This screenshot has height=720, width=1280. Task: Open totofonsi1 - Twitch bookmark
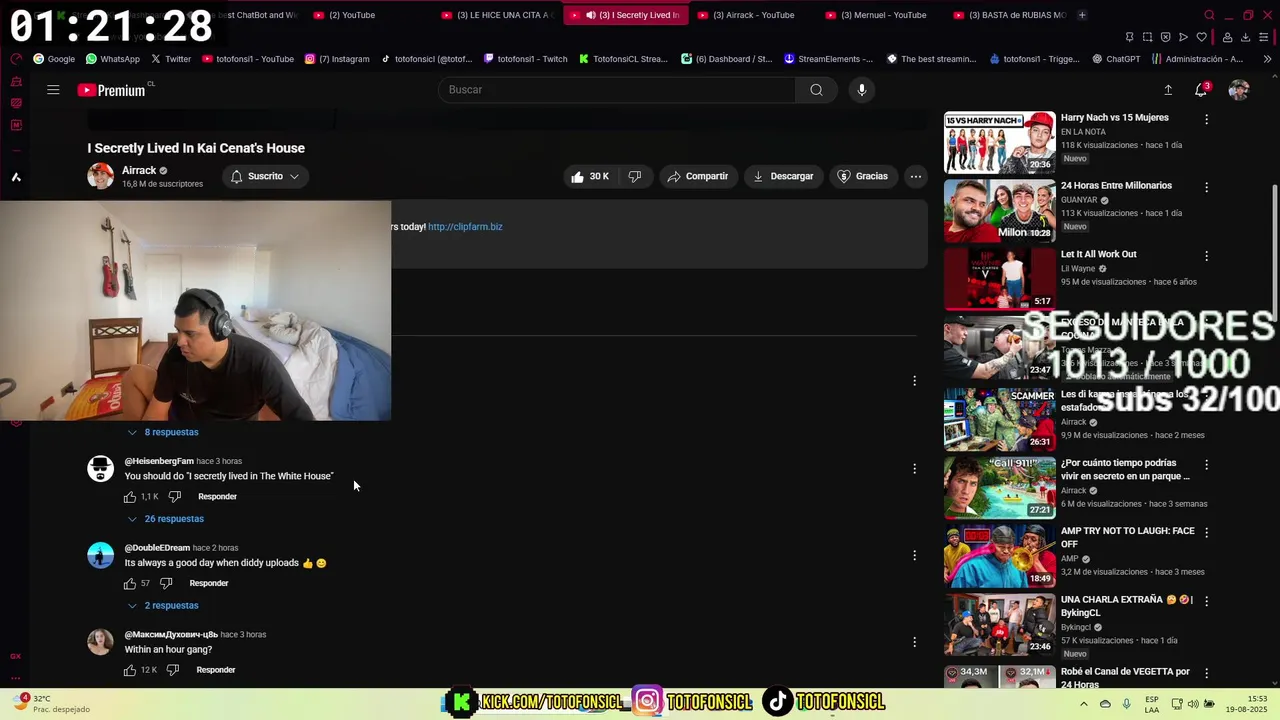(x=525, y=59)
